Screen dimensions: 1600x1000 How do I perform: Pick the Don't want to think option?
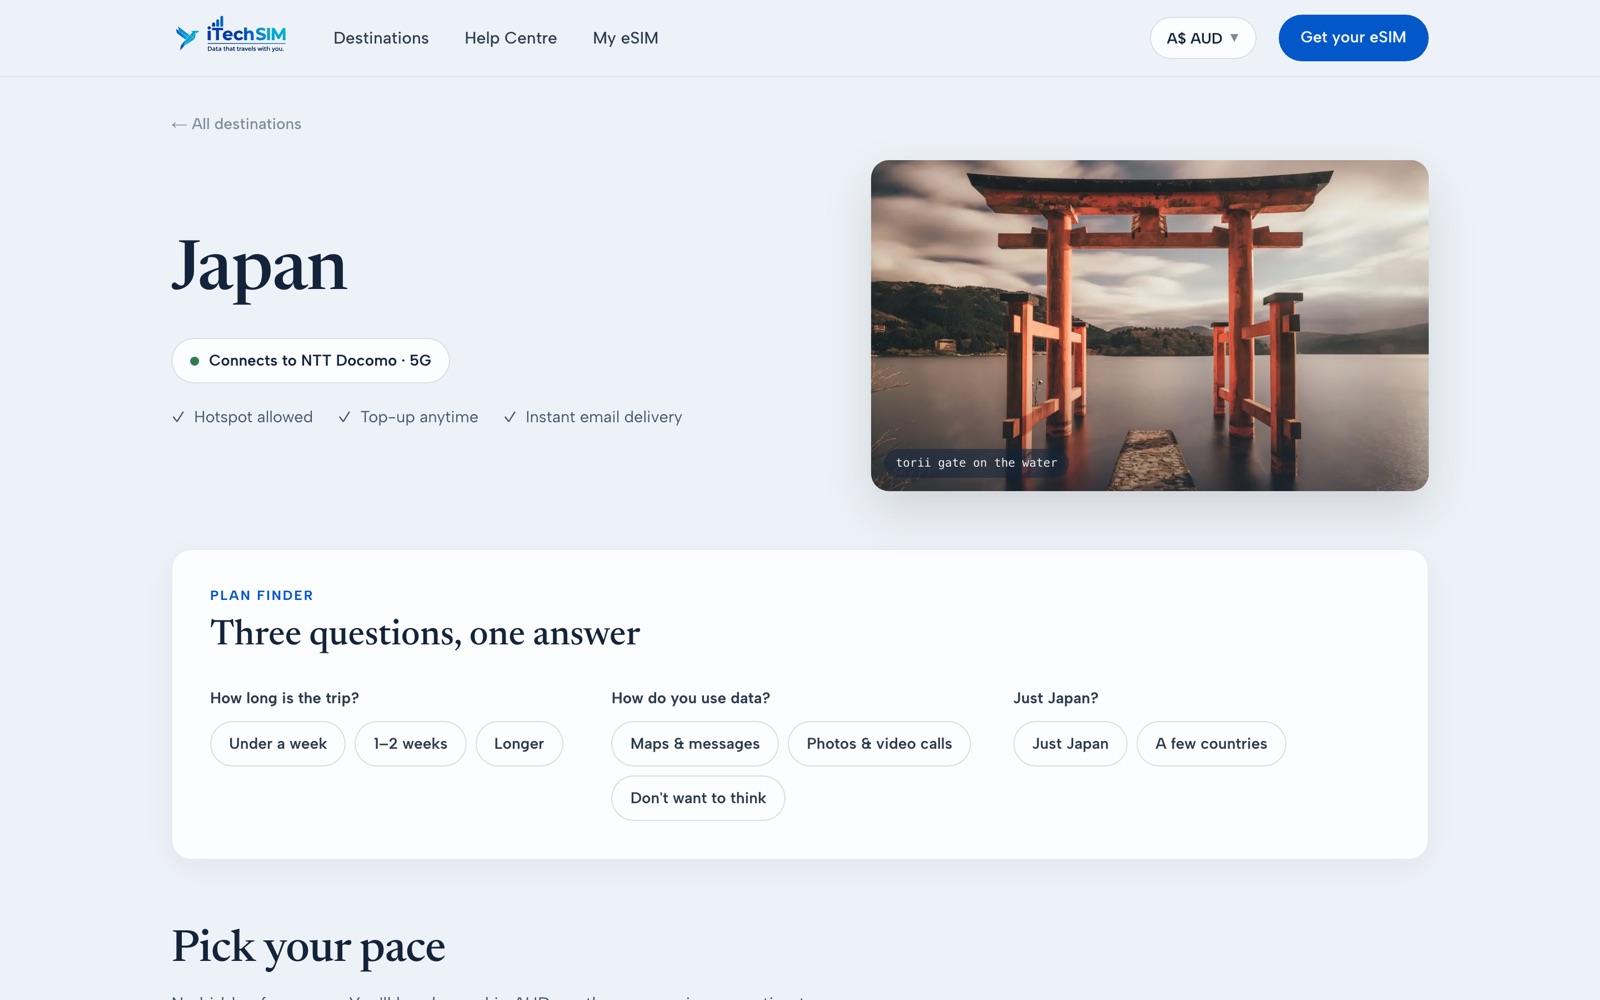(698, 798)
